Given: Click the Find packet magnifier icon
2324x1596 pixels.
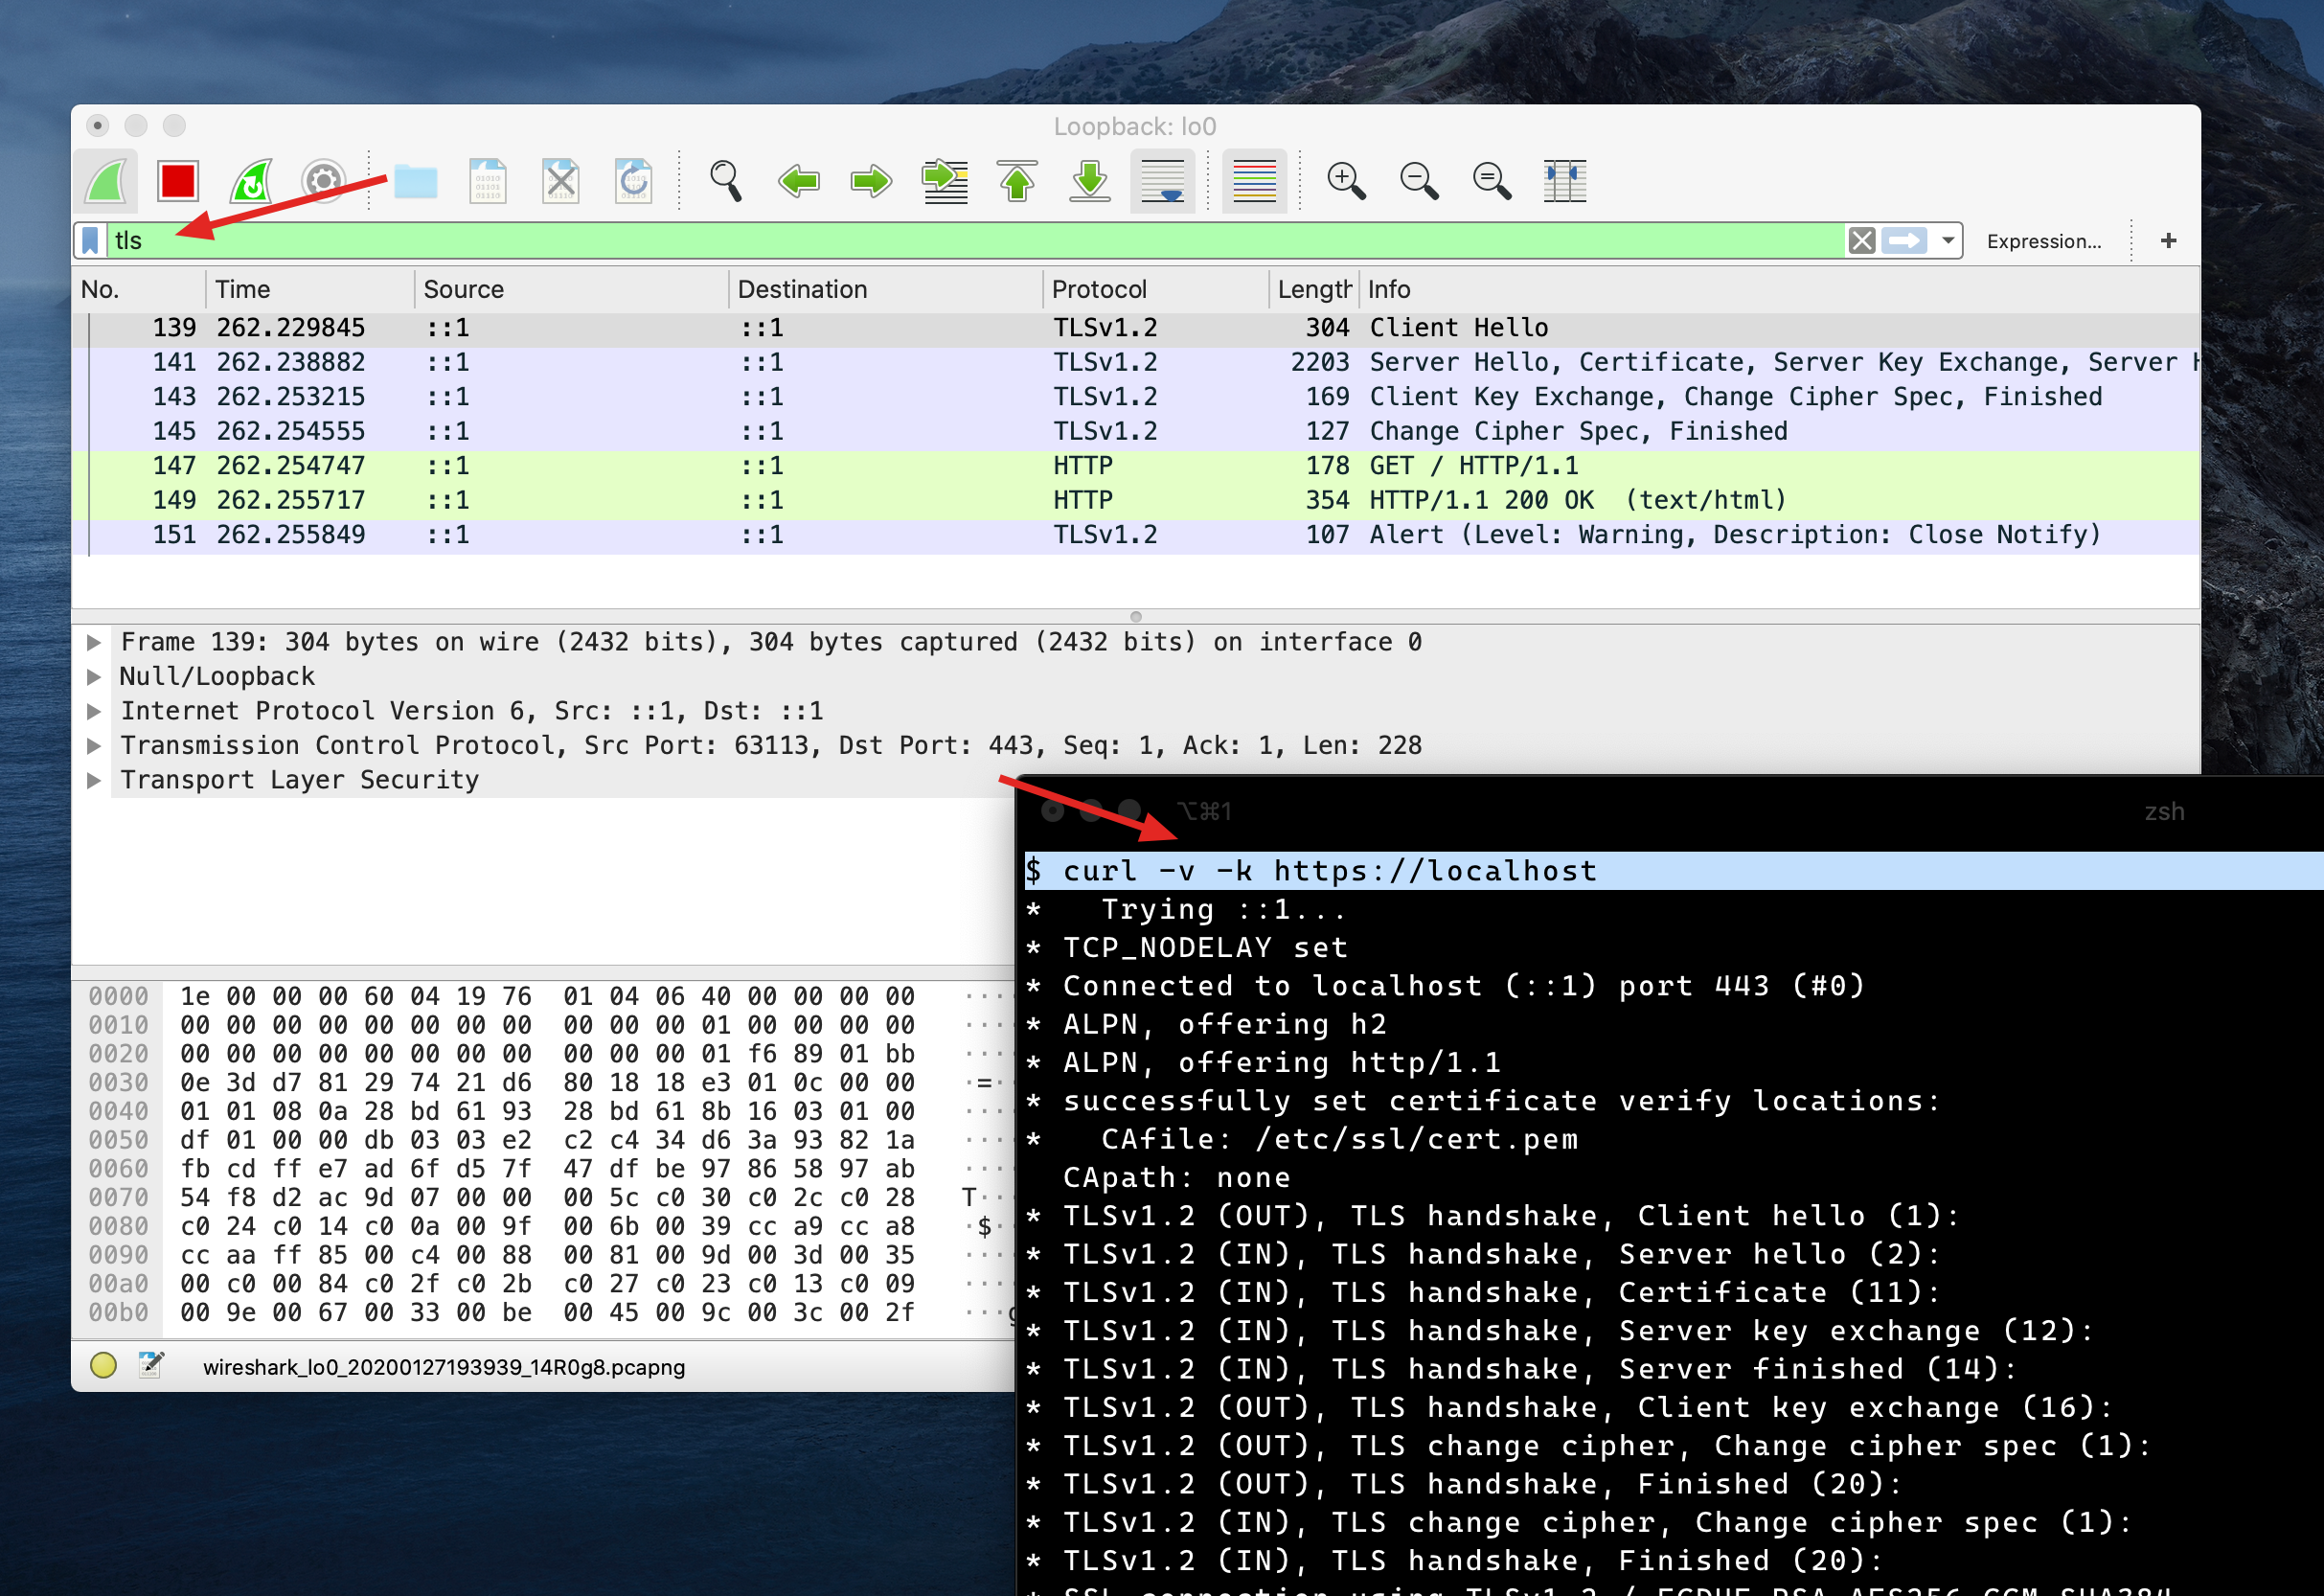Looking at the screenshot, I should [725, 181].
